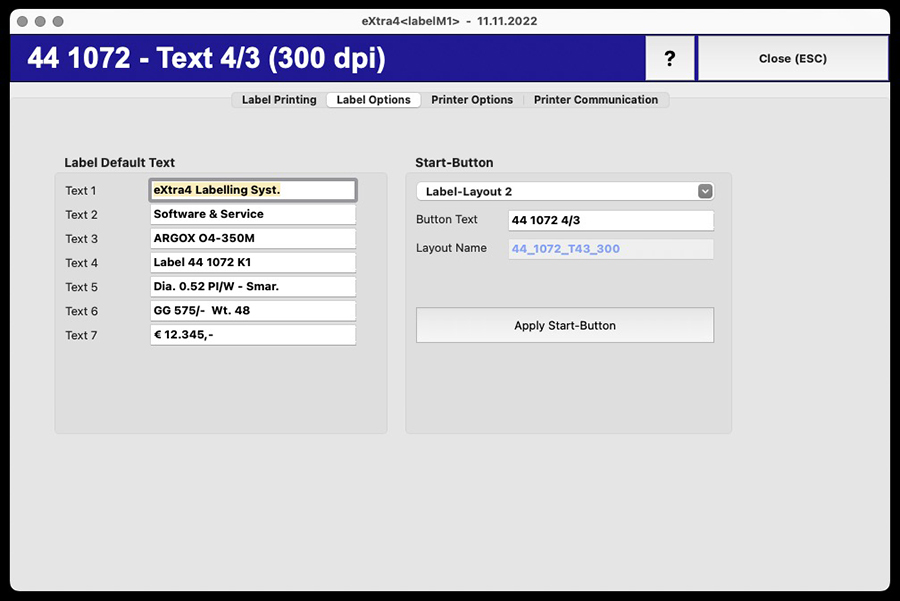Select the Text 5 field with Dia. 0.52
Screen dimensions: 900x601
pos(252,286)
